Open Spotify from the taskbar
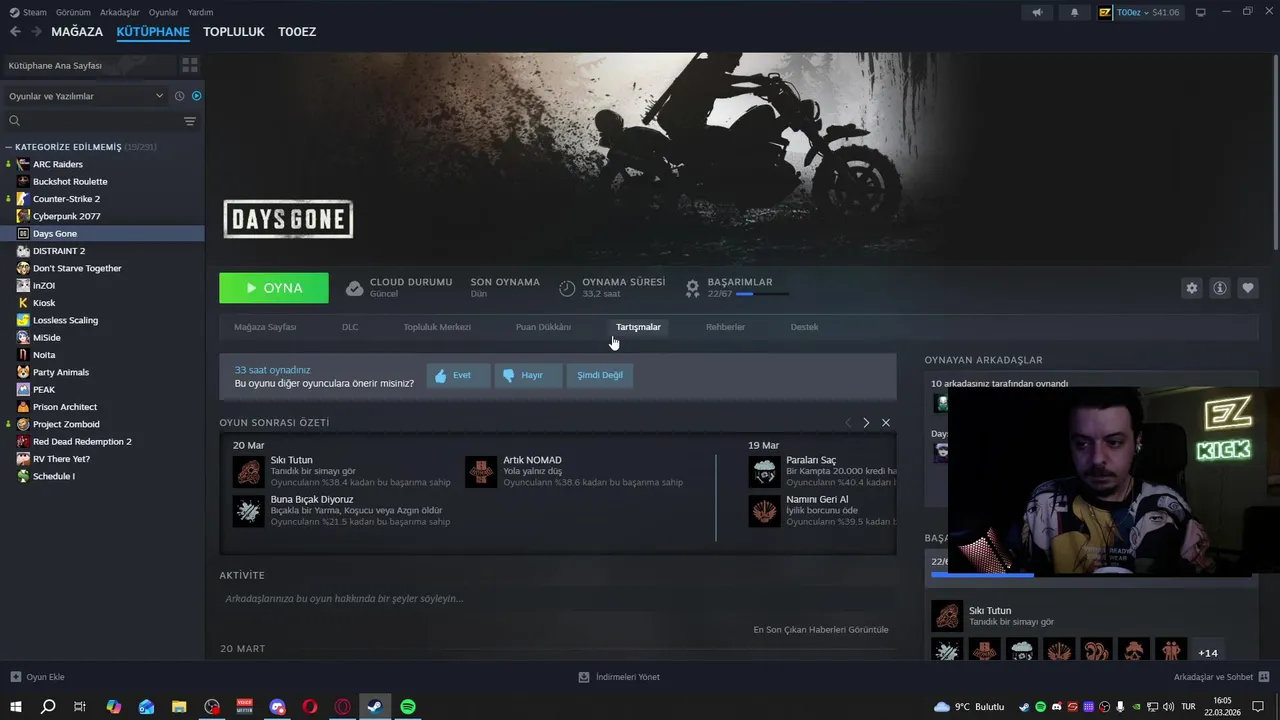 pyautogui.click(x=408, y=706)
